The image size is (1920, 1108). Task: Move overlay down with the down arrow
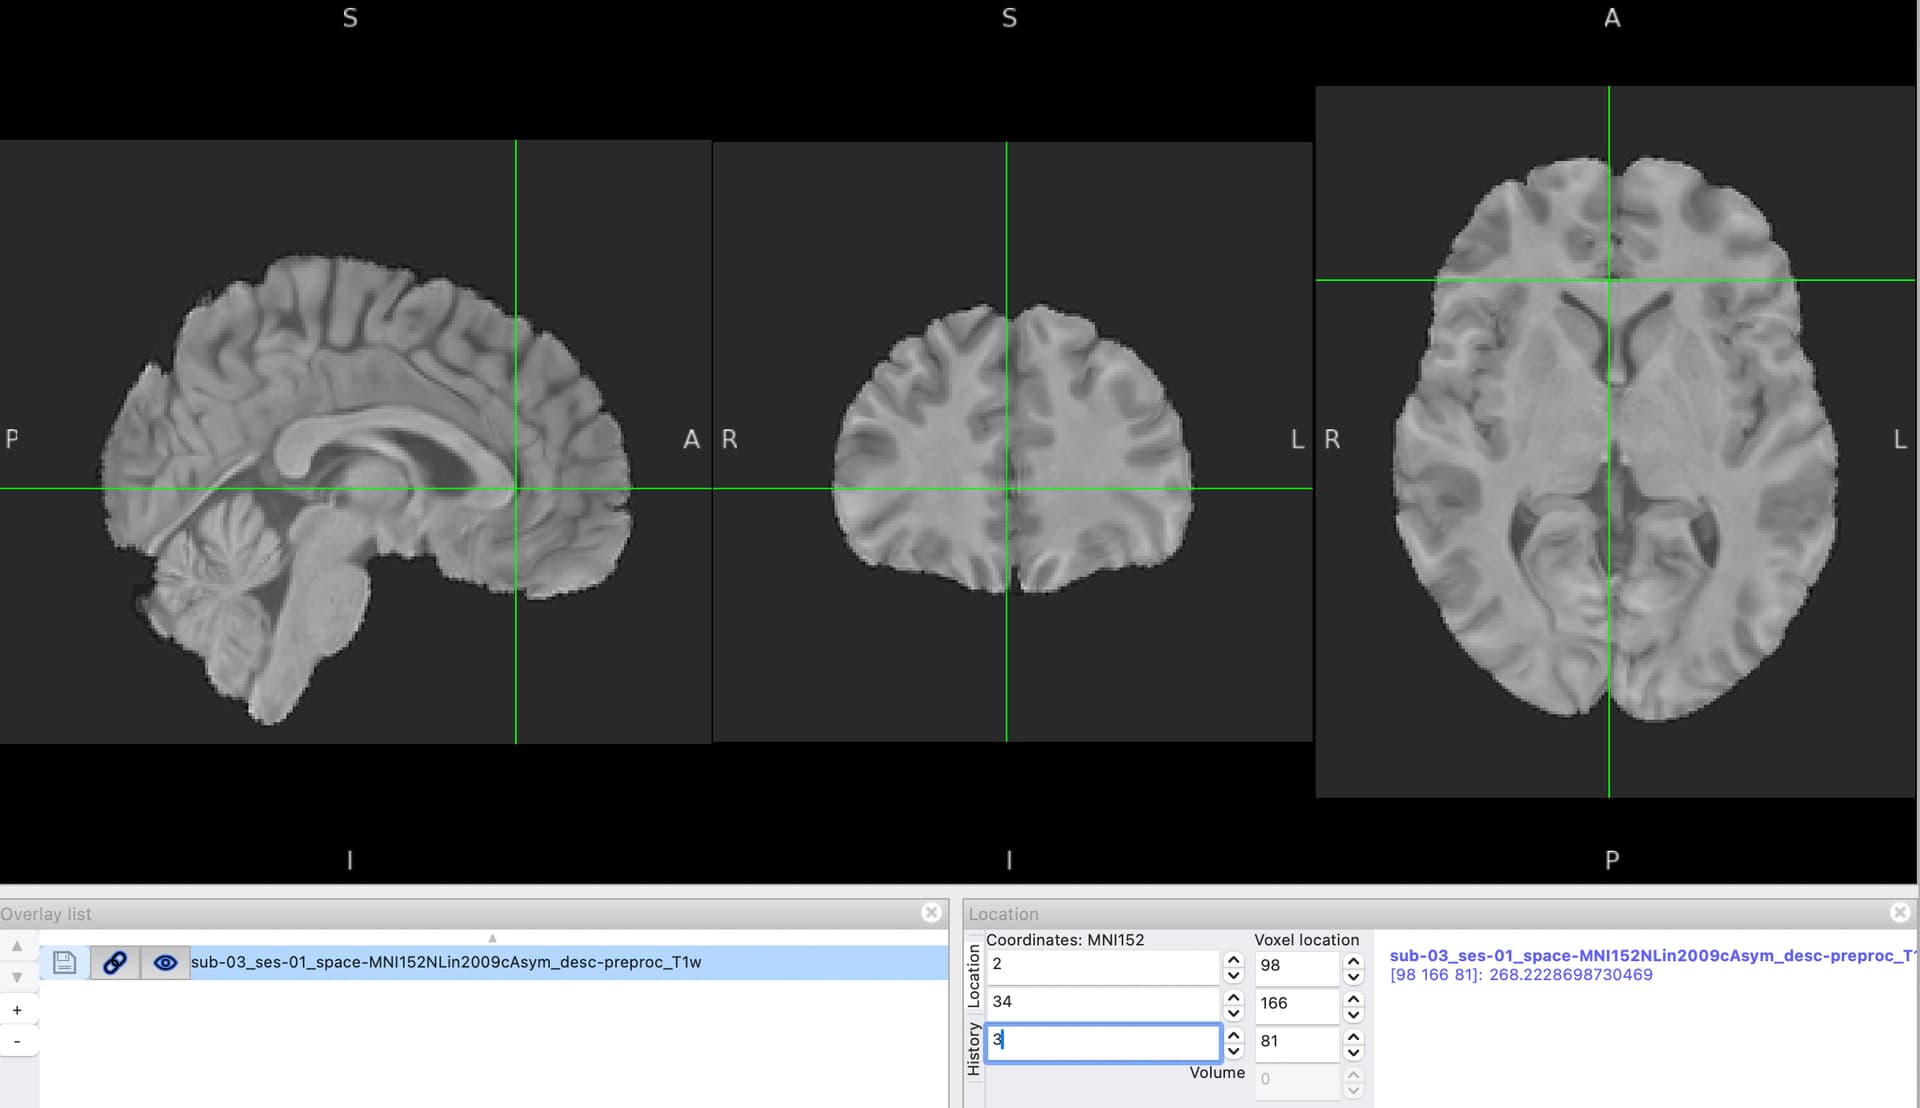coord(17,977)
